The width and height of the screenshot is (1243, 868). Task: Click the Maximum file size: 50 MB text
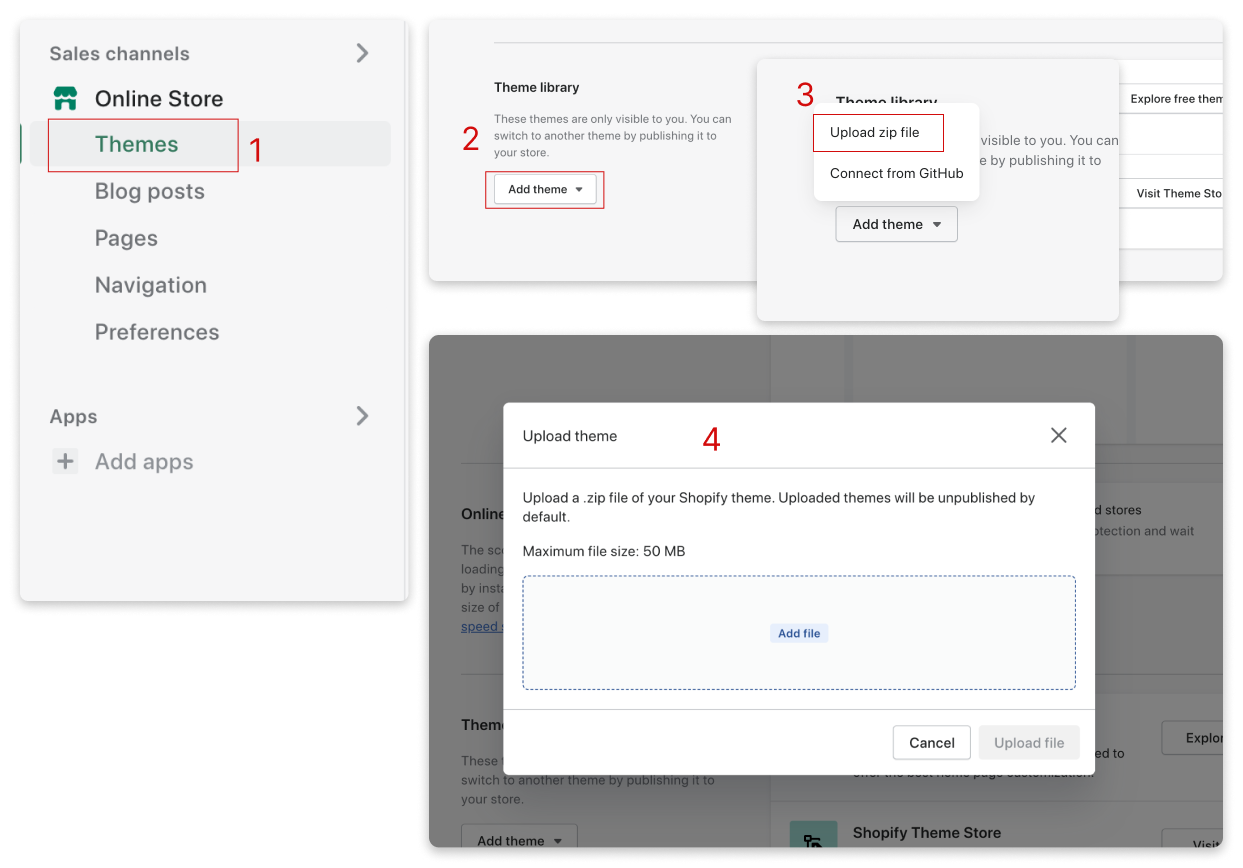(604, 551)
